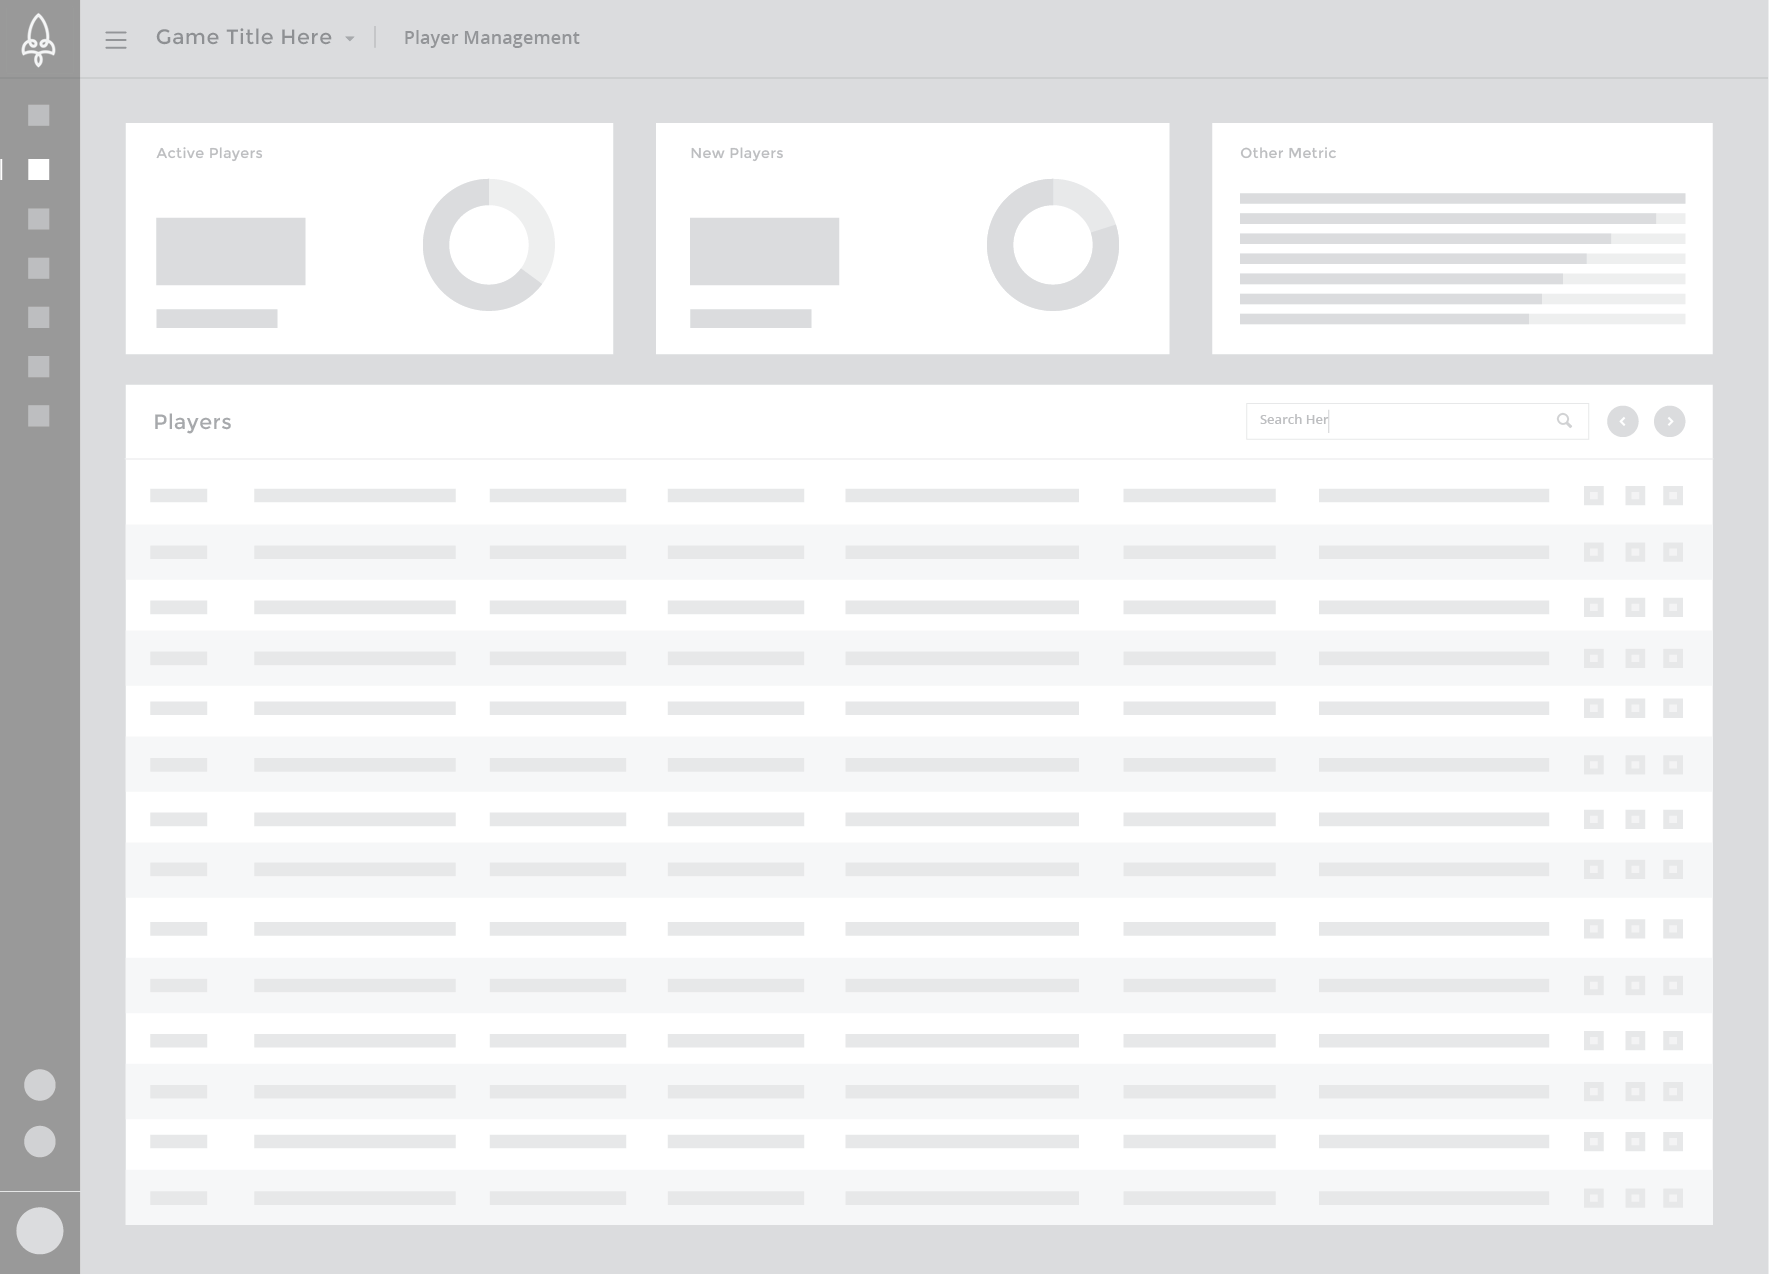Click top progress bar in Other Metric

[1462, 198]
